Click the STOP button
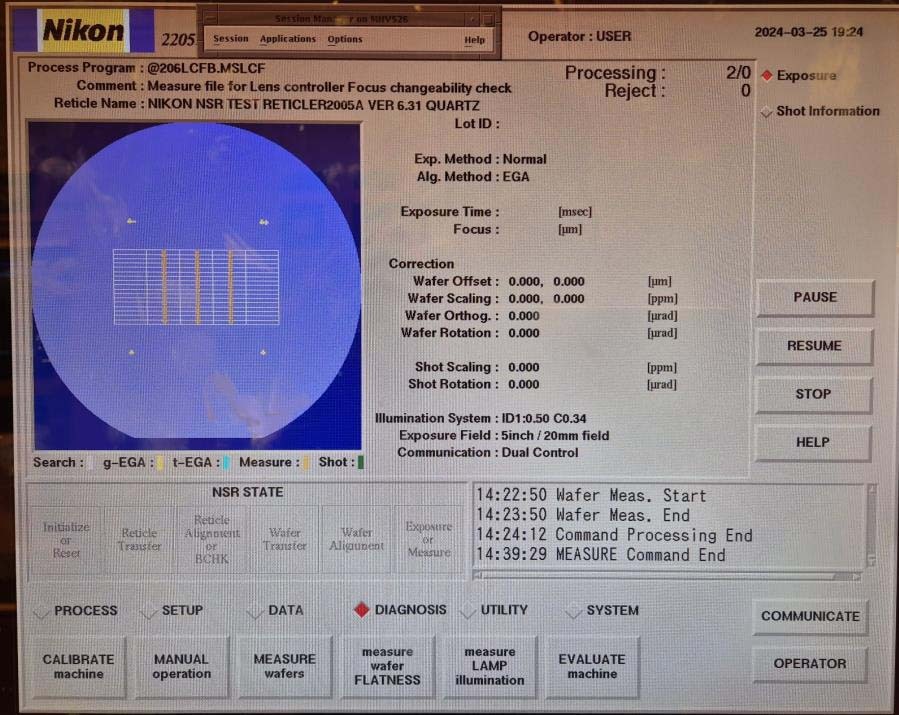899x715 pixels. pos(813,394)
